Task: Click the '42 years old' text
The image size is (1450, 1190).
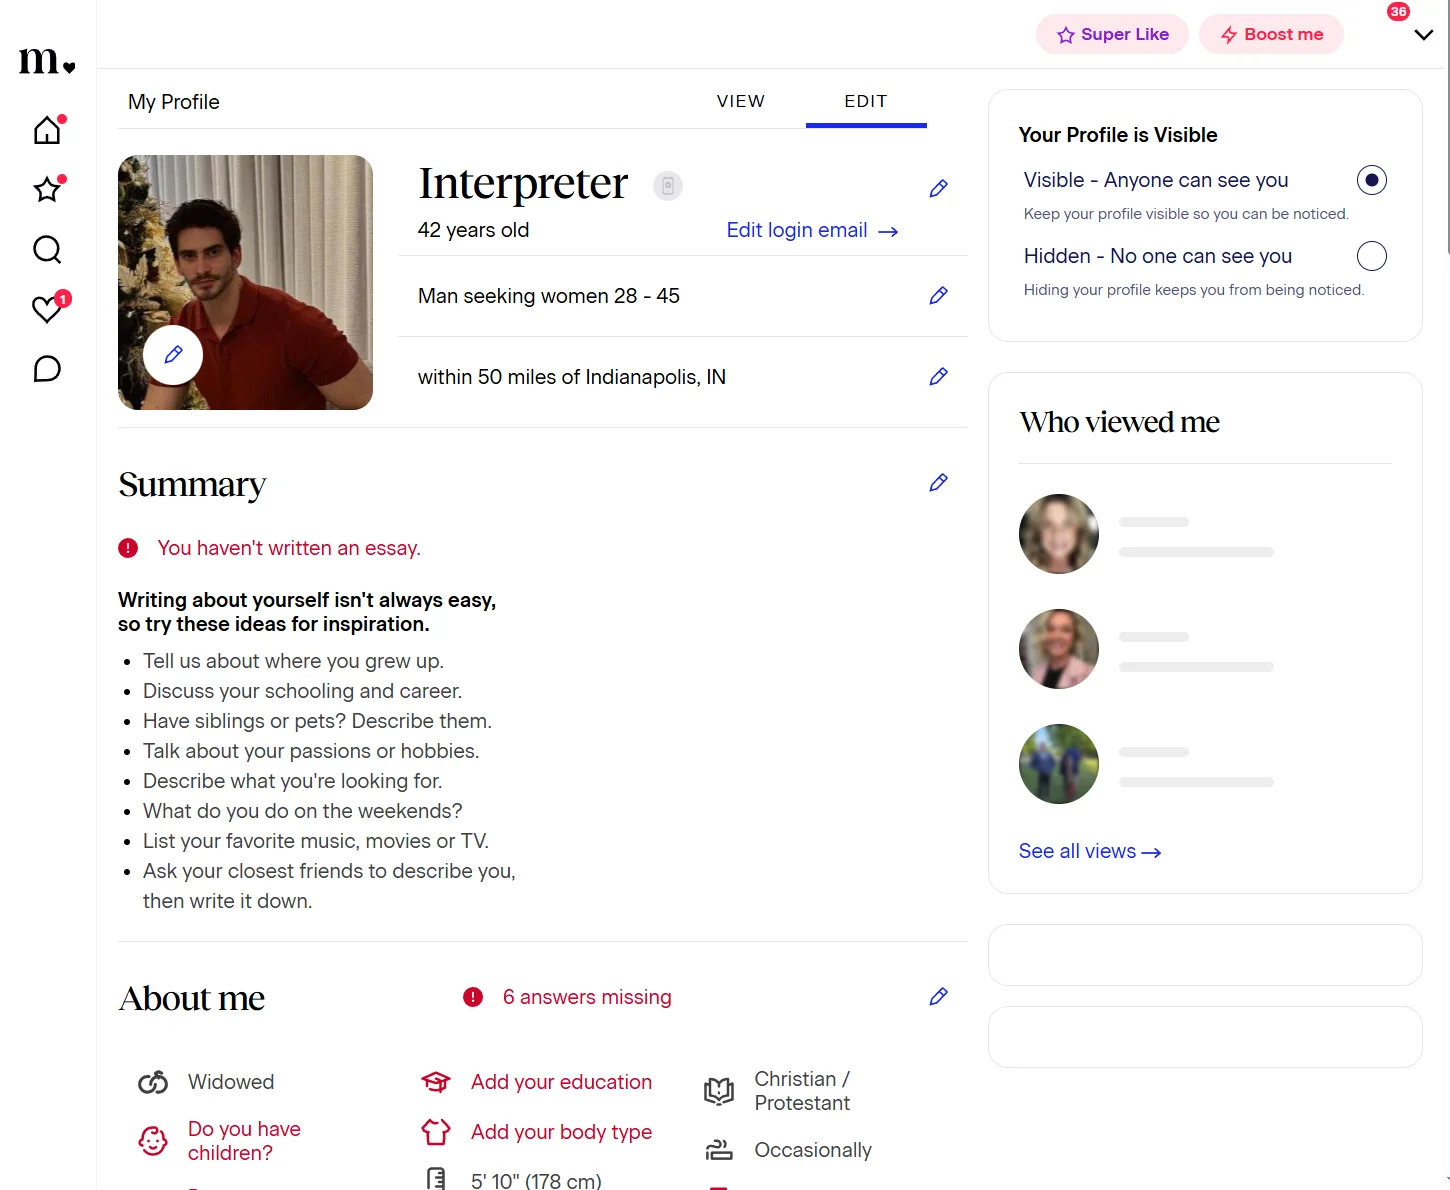Action: coord(473,230)
